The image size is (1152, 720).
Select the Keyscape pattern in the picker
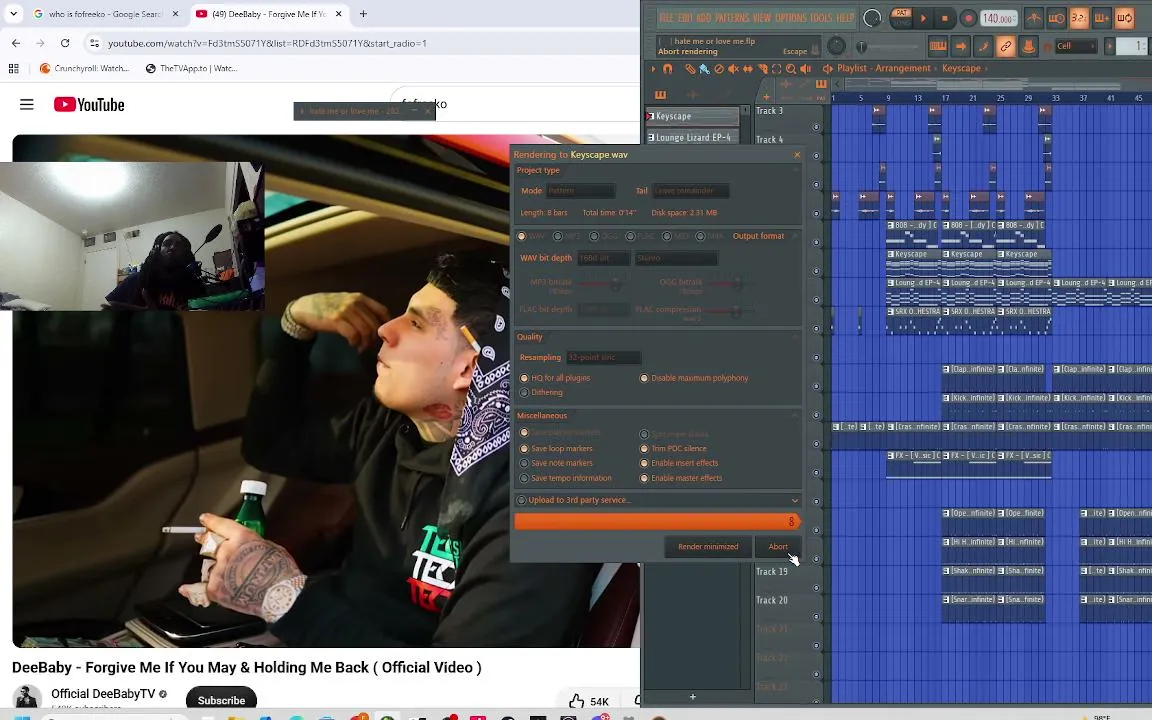(x=692, y=116)
